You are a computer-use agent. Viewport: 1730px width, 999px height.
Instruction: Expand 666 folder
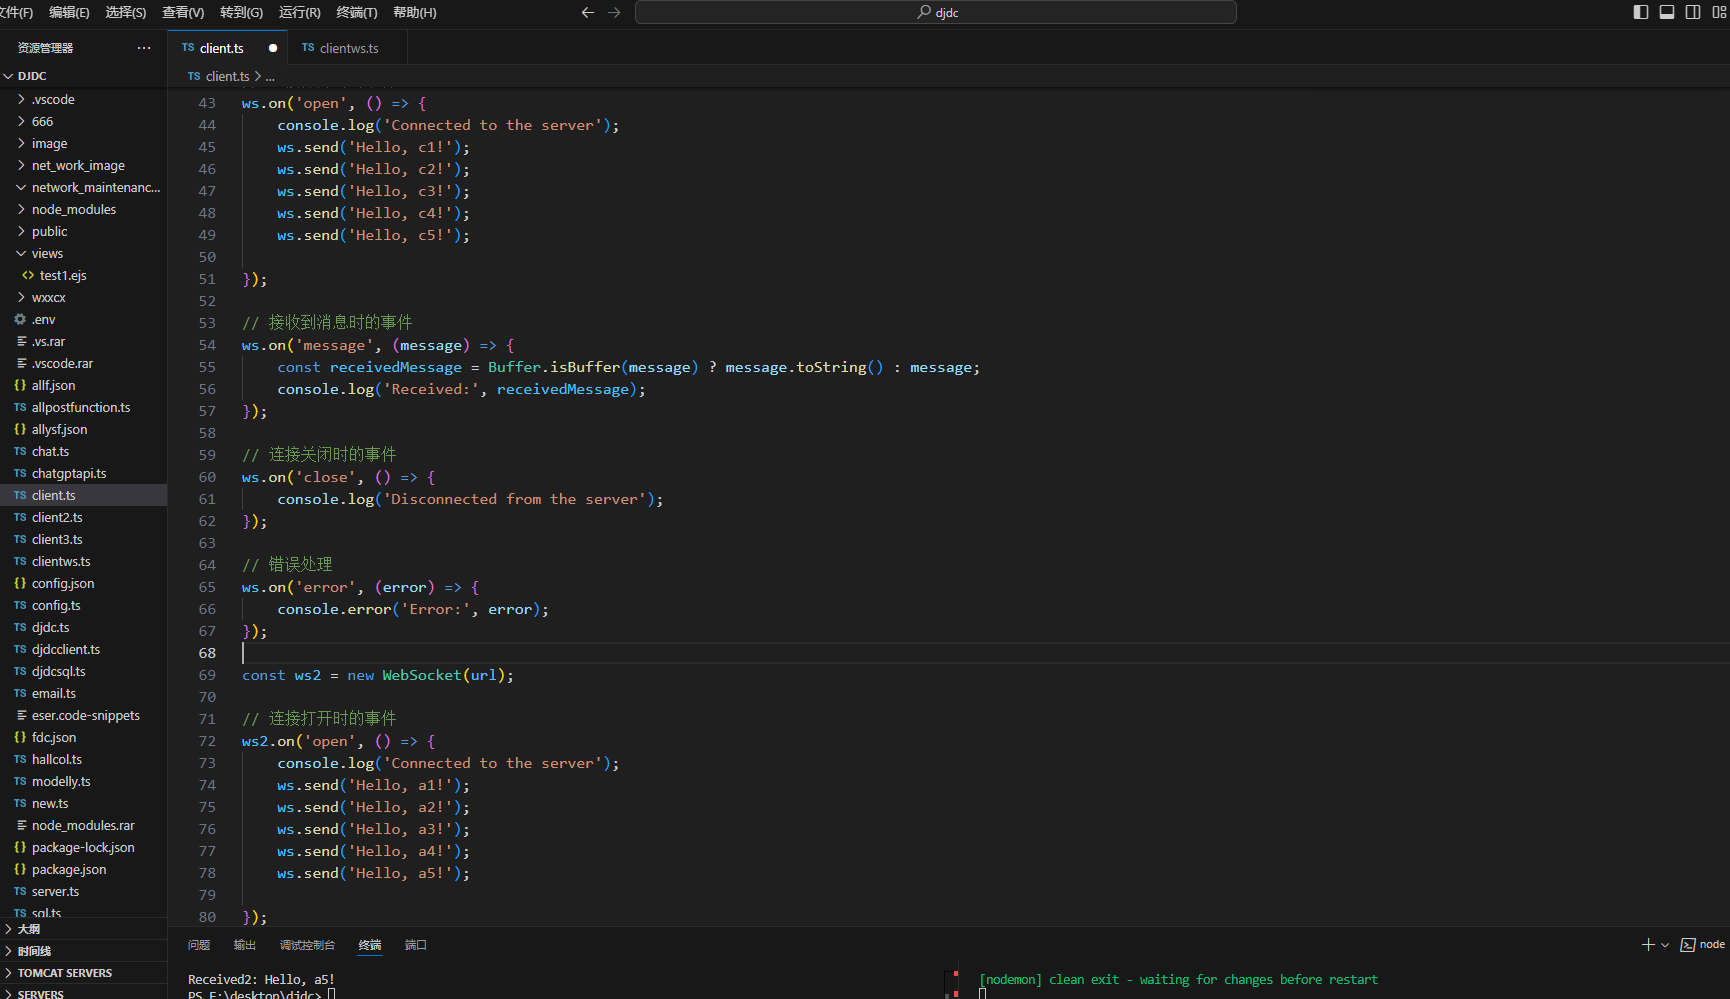point(83,121)
